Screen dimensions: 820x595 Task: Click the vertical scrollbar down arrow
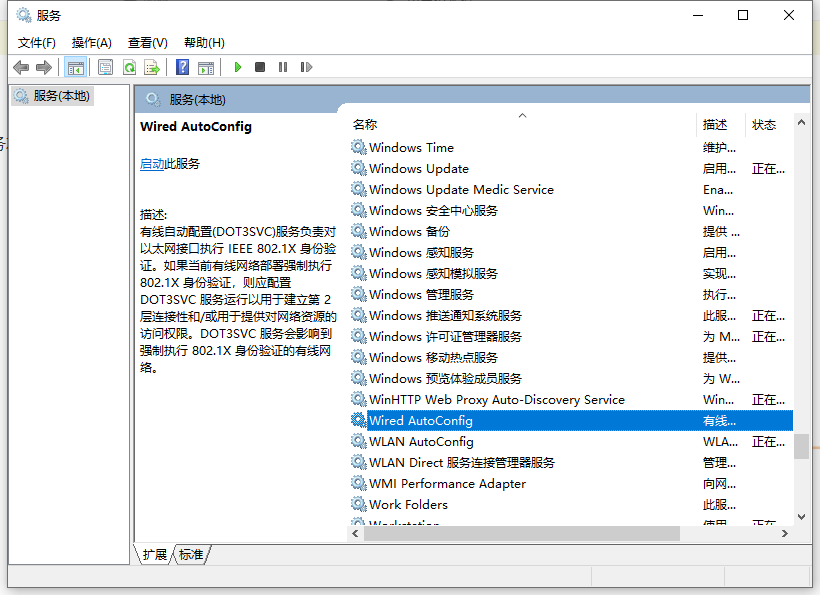[801, 517]
